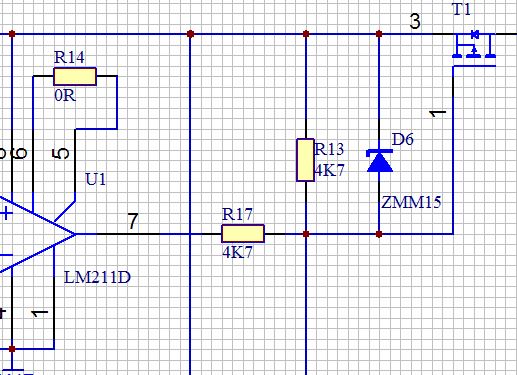Select the R14 resistor body

click(x=75, y=76)
